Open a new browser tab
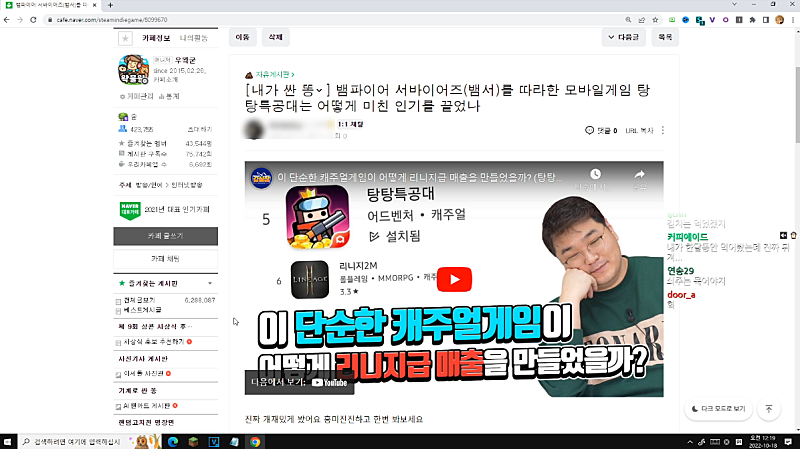800x449 pixels. coord(110,5)
